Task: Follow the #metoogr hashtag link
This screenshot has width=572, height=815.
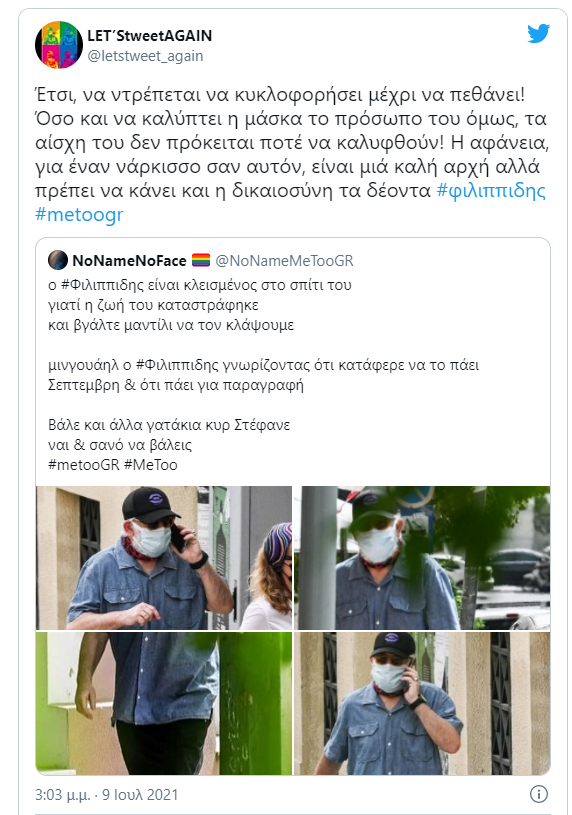Action: point(79,214)
